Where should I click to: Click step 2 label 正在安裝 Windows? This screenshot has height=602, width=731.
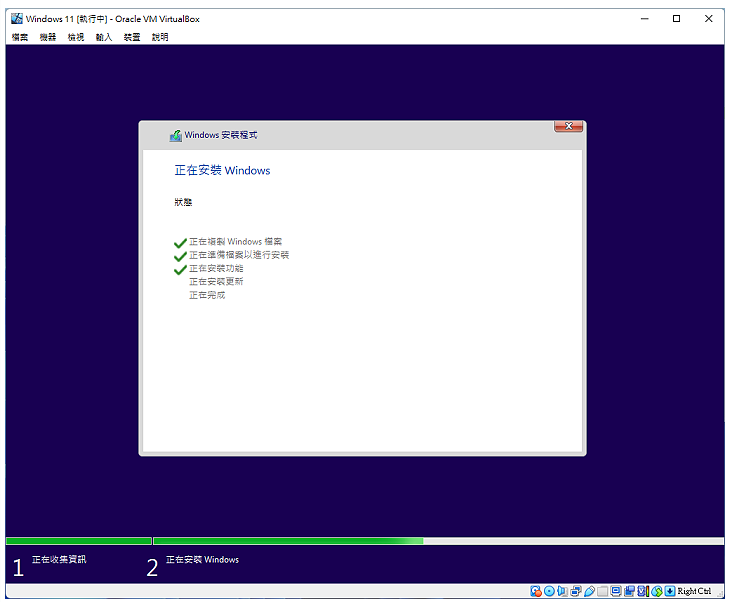click(x=202, y=560)
